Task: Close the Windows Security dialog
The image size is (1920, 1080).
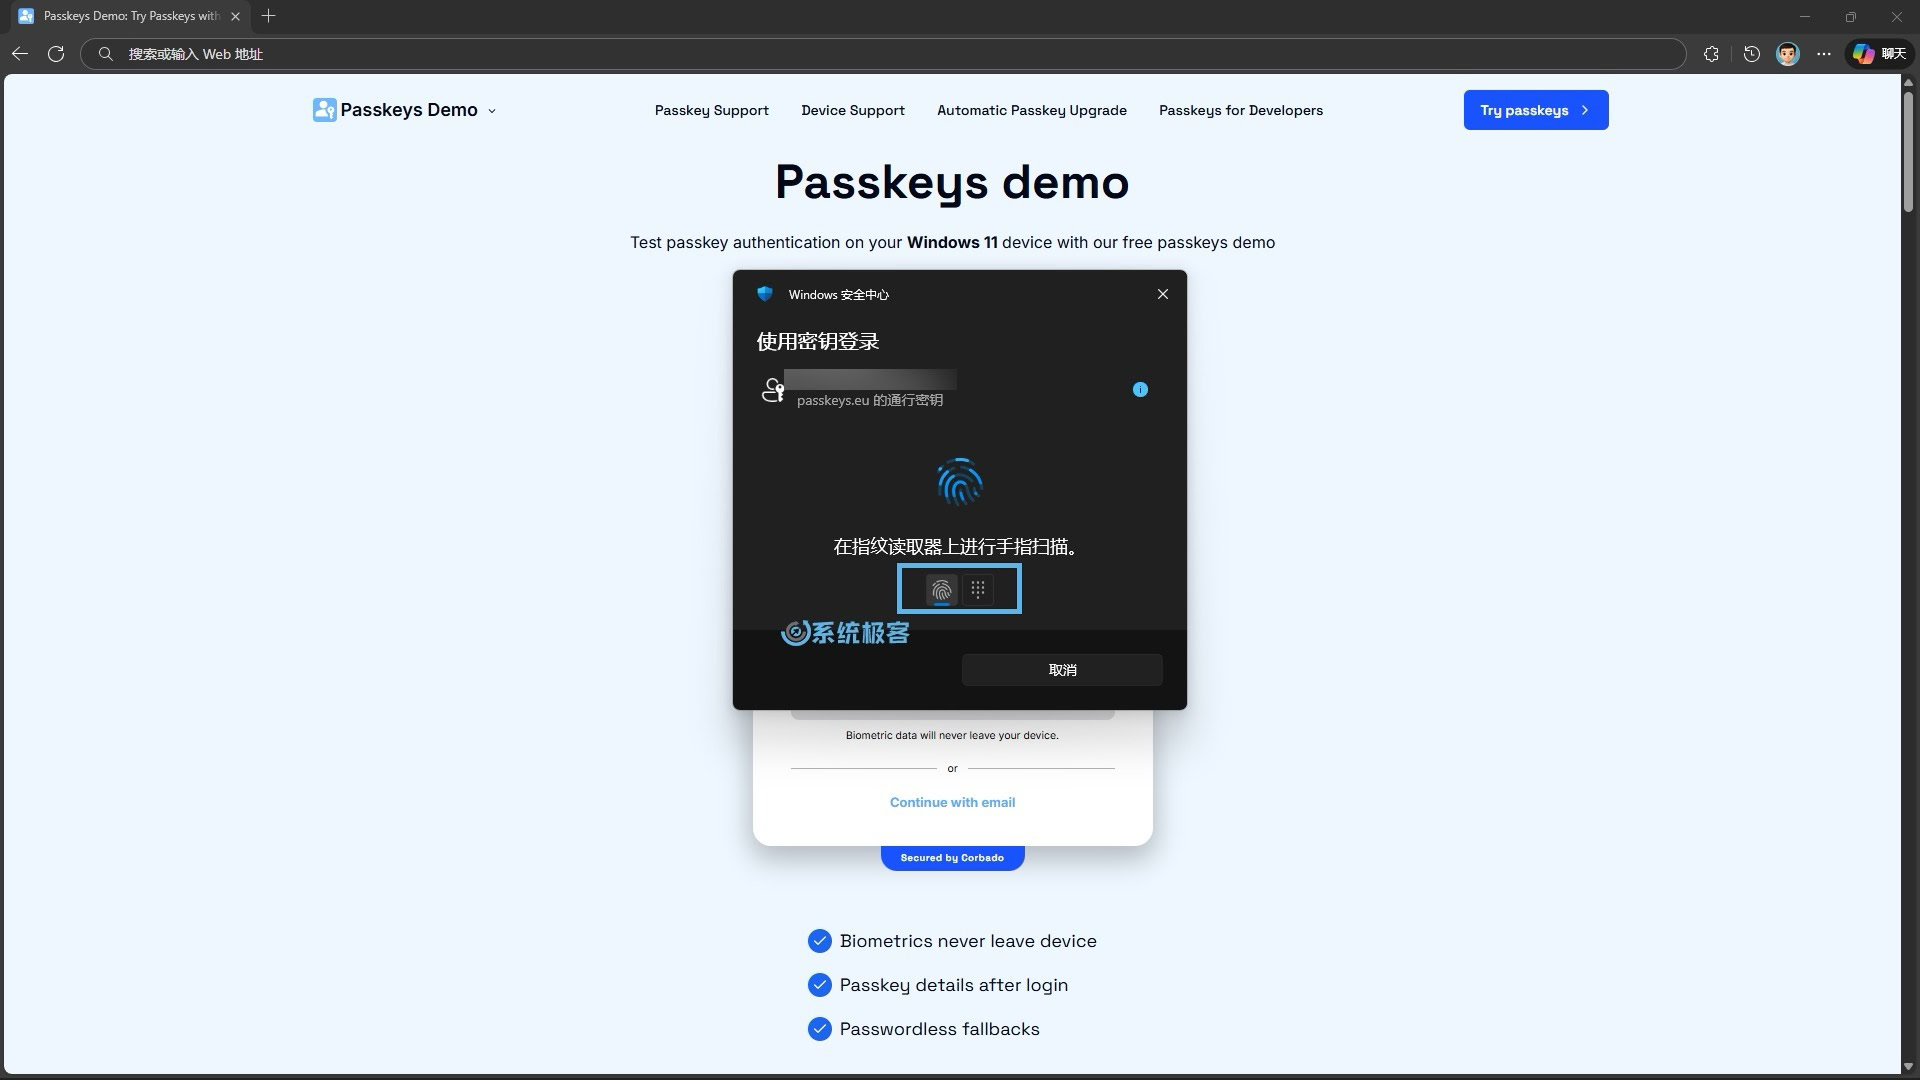Action: click(x=1162, y=294)
